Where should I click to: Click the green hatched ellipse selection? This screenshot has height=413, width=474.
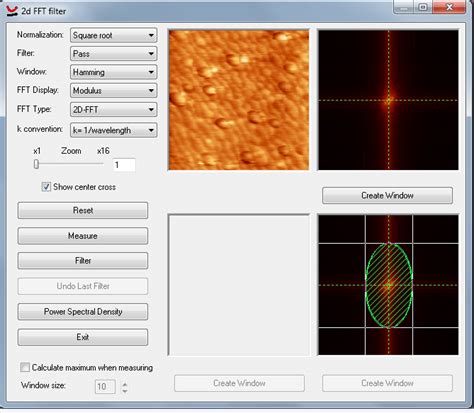pos(389,285)
